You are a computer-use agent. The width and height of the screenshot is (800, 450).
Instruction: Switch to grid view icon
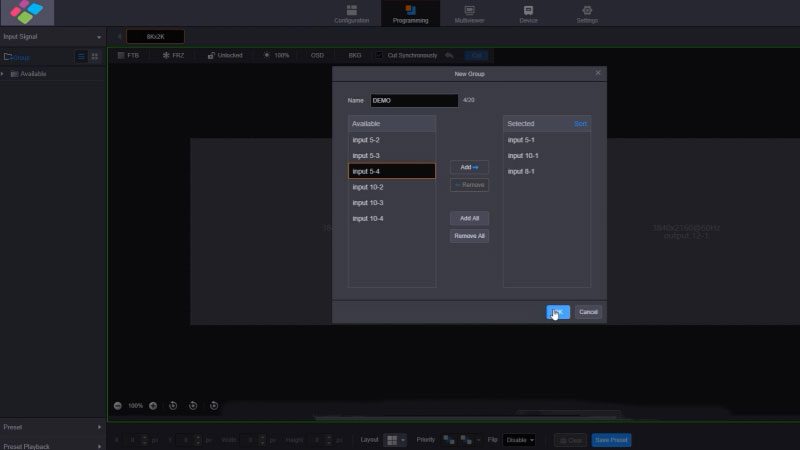click(94, 57)
